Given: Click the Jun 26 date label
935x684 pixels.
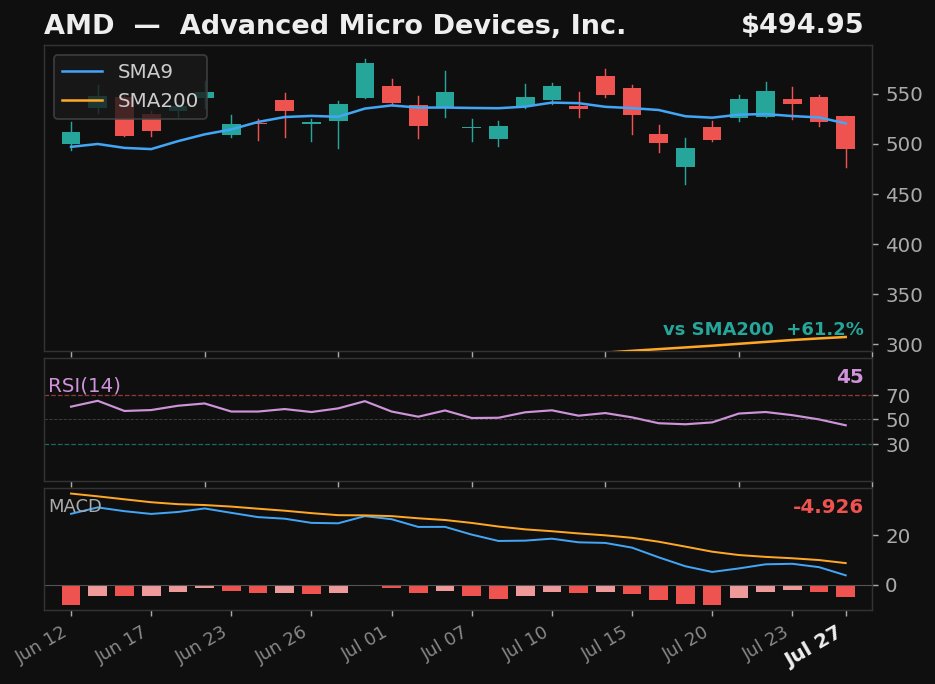Looking at the screenshot, I should 281,644.
